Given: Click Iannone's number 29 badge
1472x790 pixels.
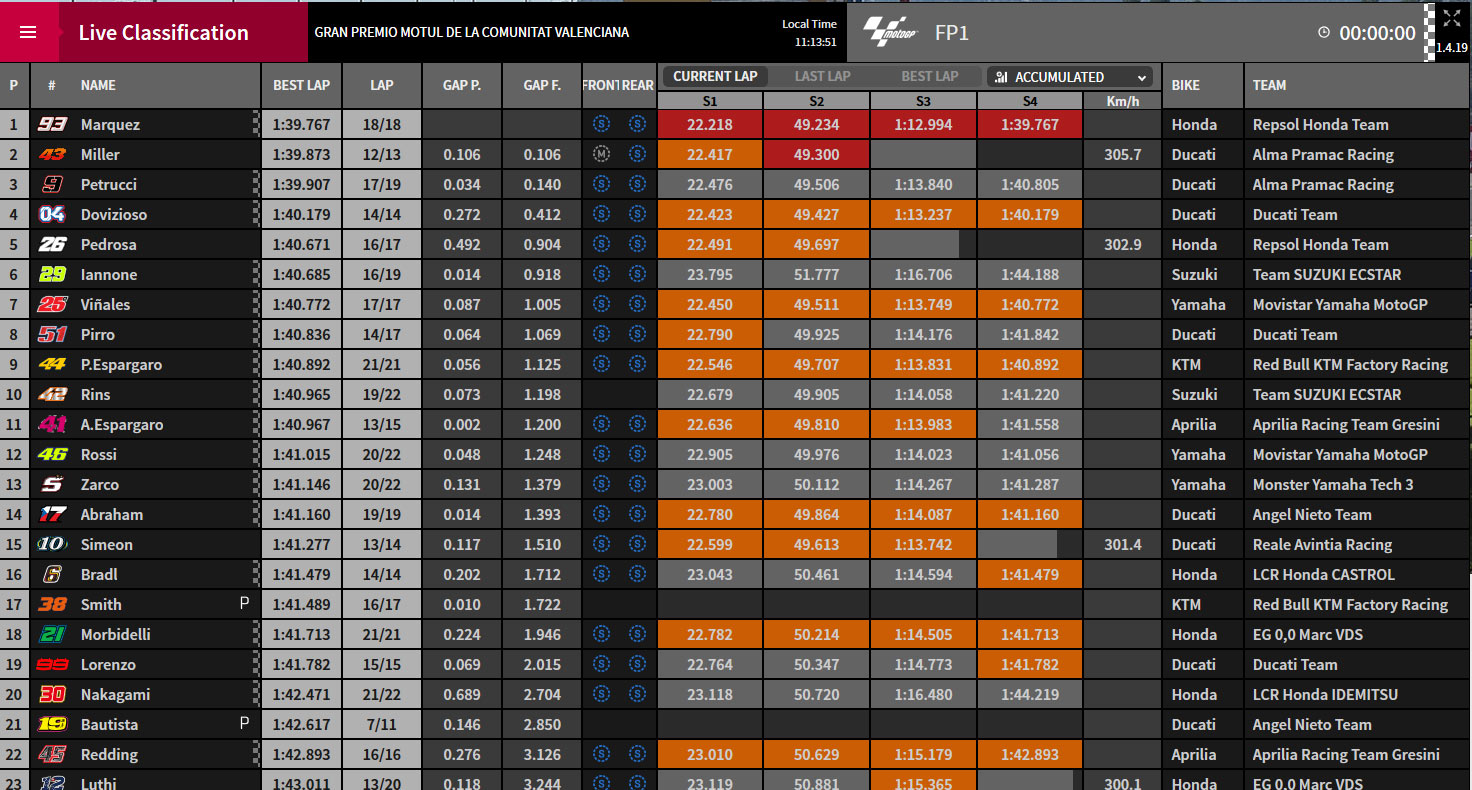Looking at the screenshot, I should click(x=52, y=274).
